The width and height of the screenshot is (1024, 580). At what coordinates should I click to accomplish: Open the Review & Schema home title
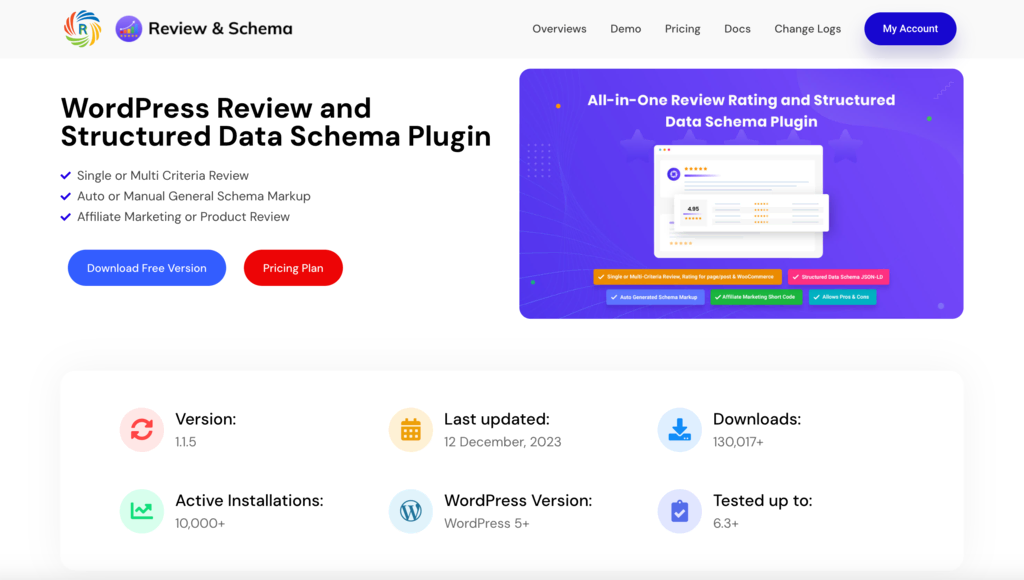coord(220,29)
